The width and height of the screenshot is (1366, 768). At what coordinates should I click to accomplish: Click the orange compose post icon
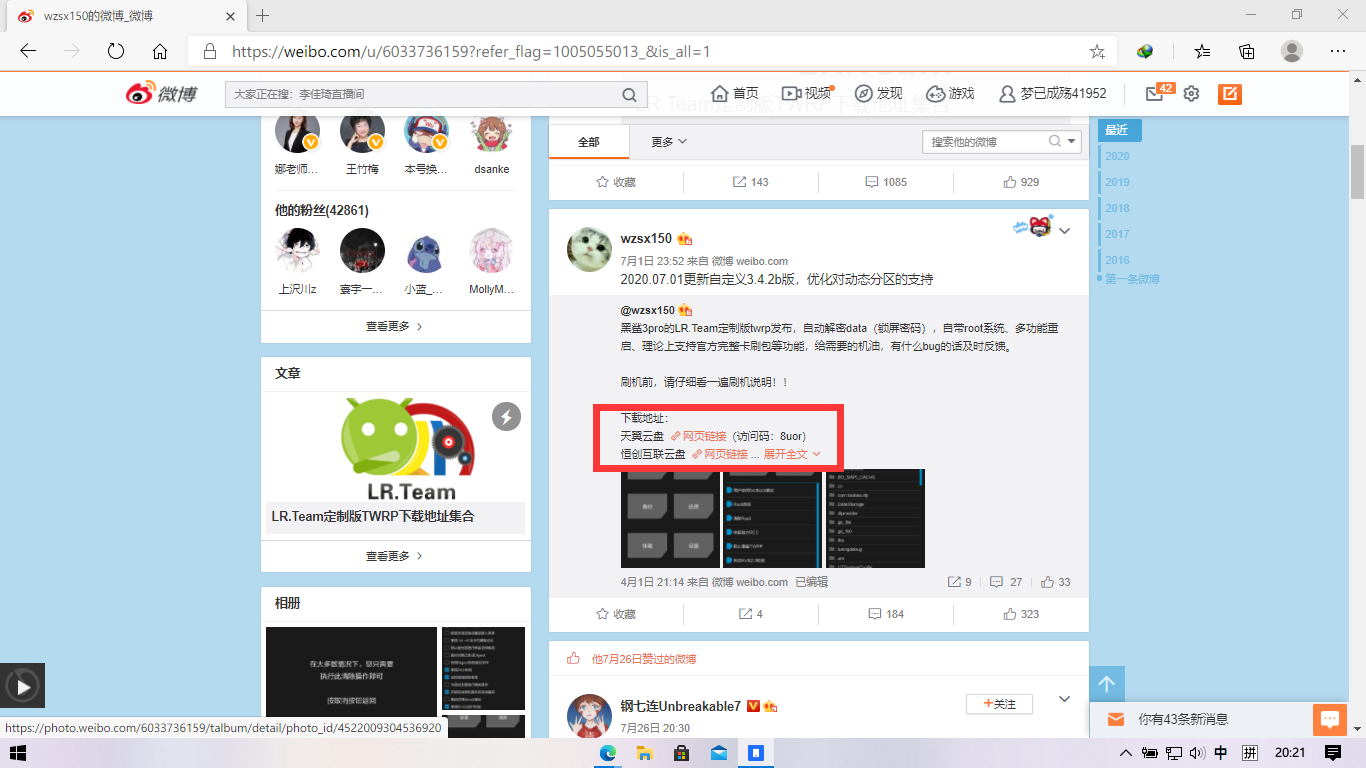1230,93
